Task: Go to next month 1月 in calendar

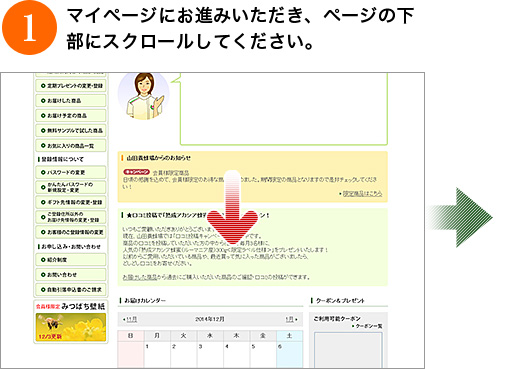Action: [291, 319]
